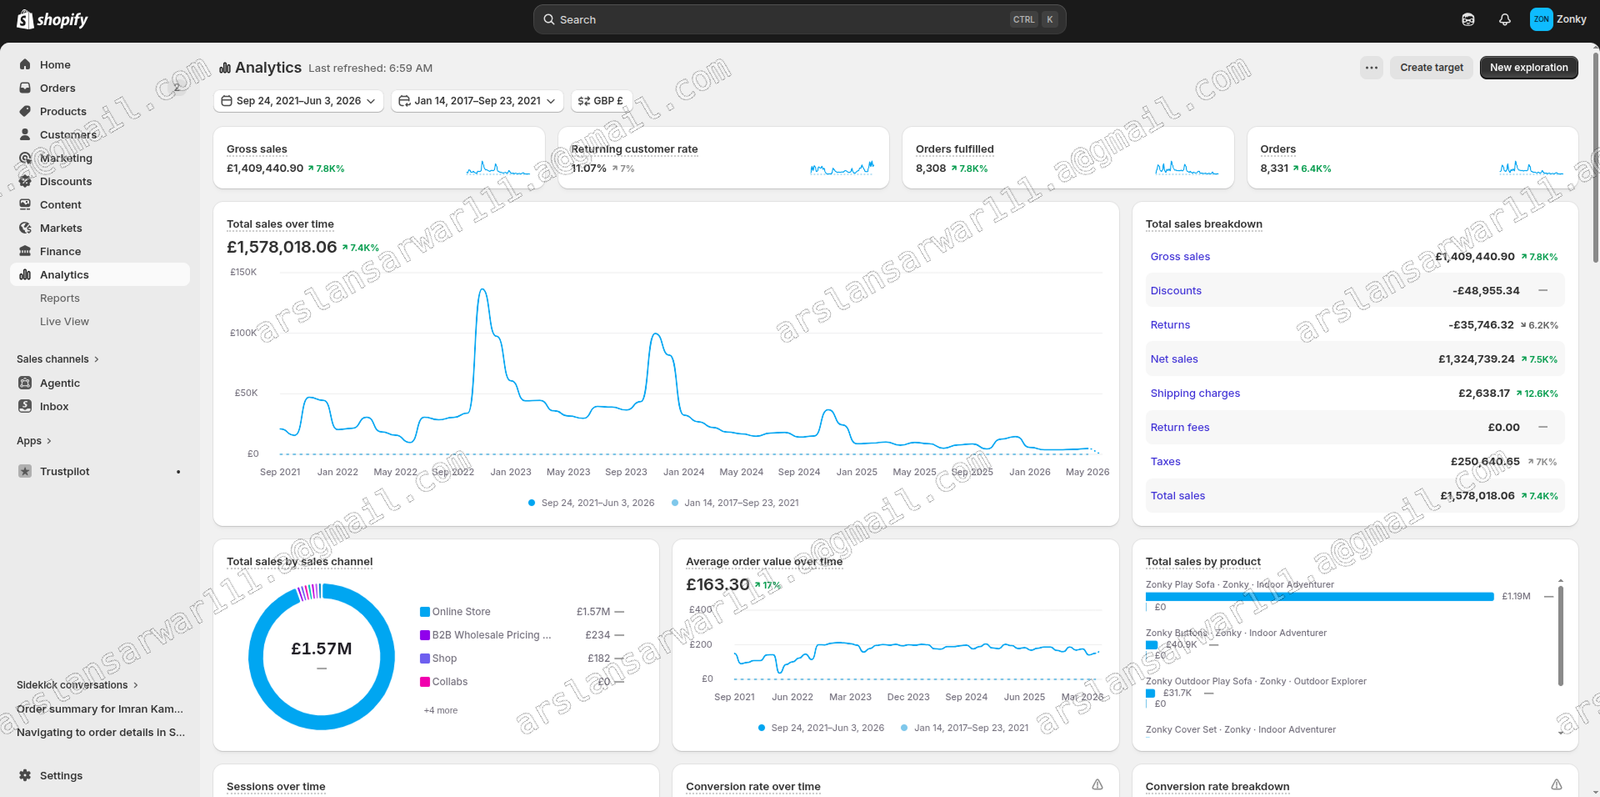Click the Content icon in sidebar
Image resolution: width=1600 pixels, height=797 pixels.
25,204
